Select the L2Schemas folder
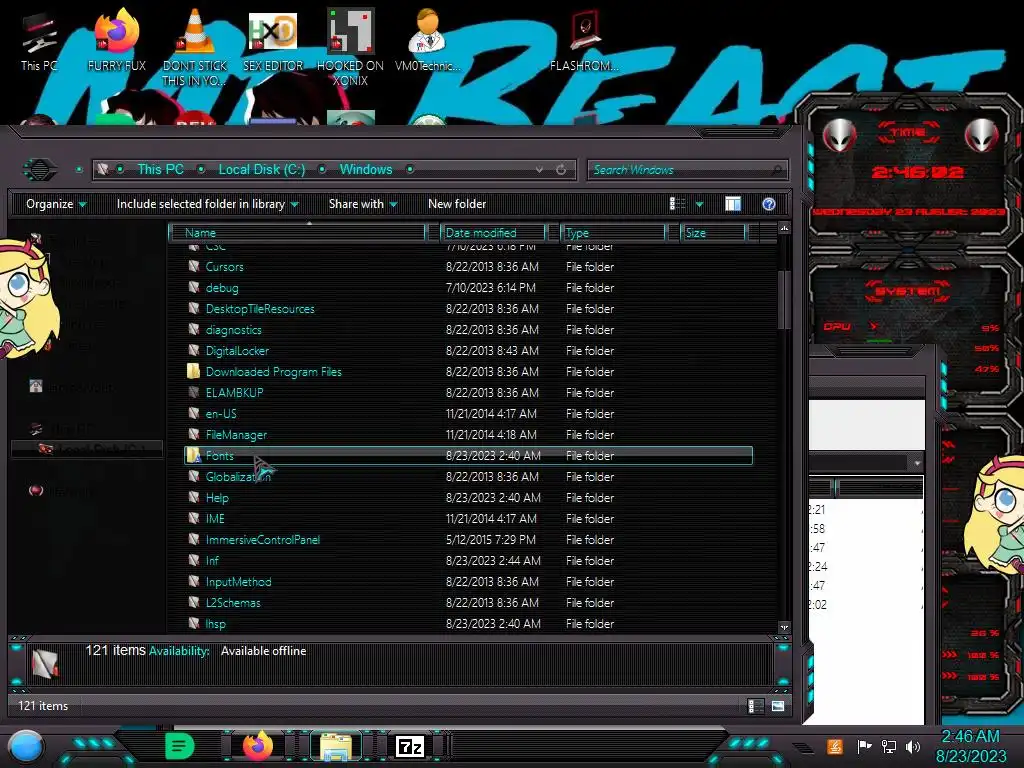The height and width of the screenshot is (768, 1024). tap(468, 602)
